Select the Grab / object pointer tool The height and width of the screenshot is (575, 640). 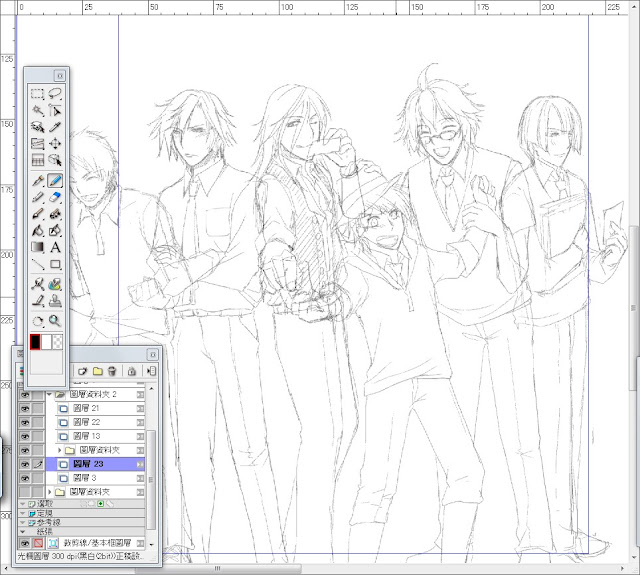[55, 160]
